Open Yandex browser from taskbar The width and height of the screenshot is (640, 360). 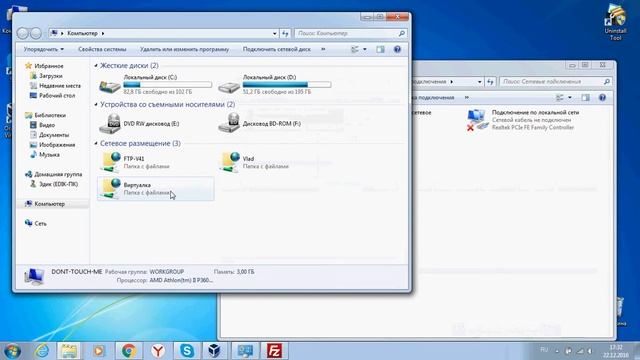tap(158, 351)
